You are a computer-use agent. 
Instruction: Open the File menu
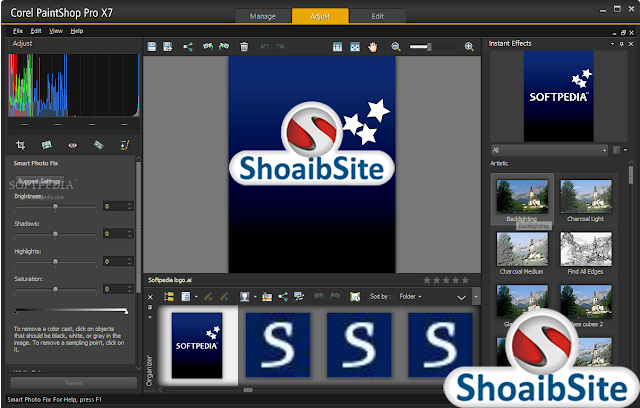18,31
